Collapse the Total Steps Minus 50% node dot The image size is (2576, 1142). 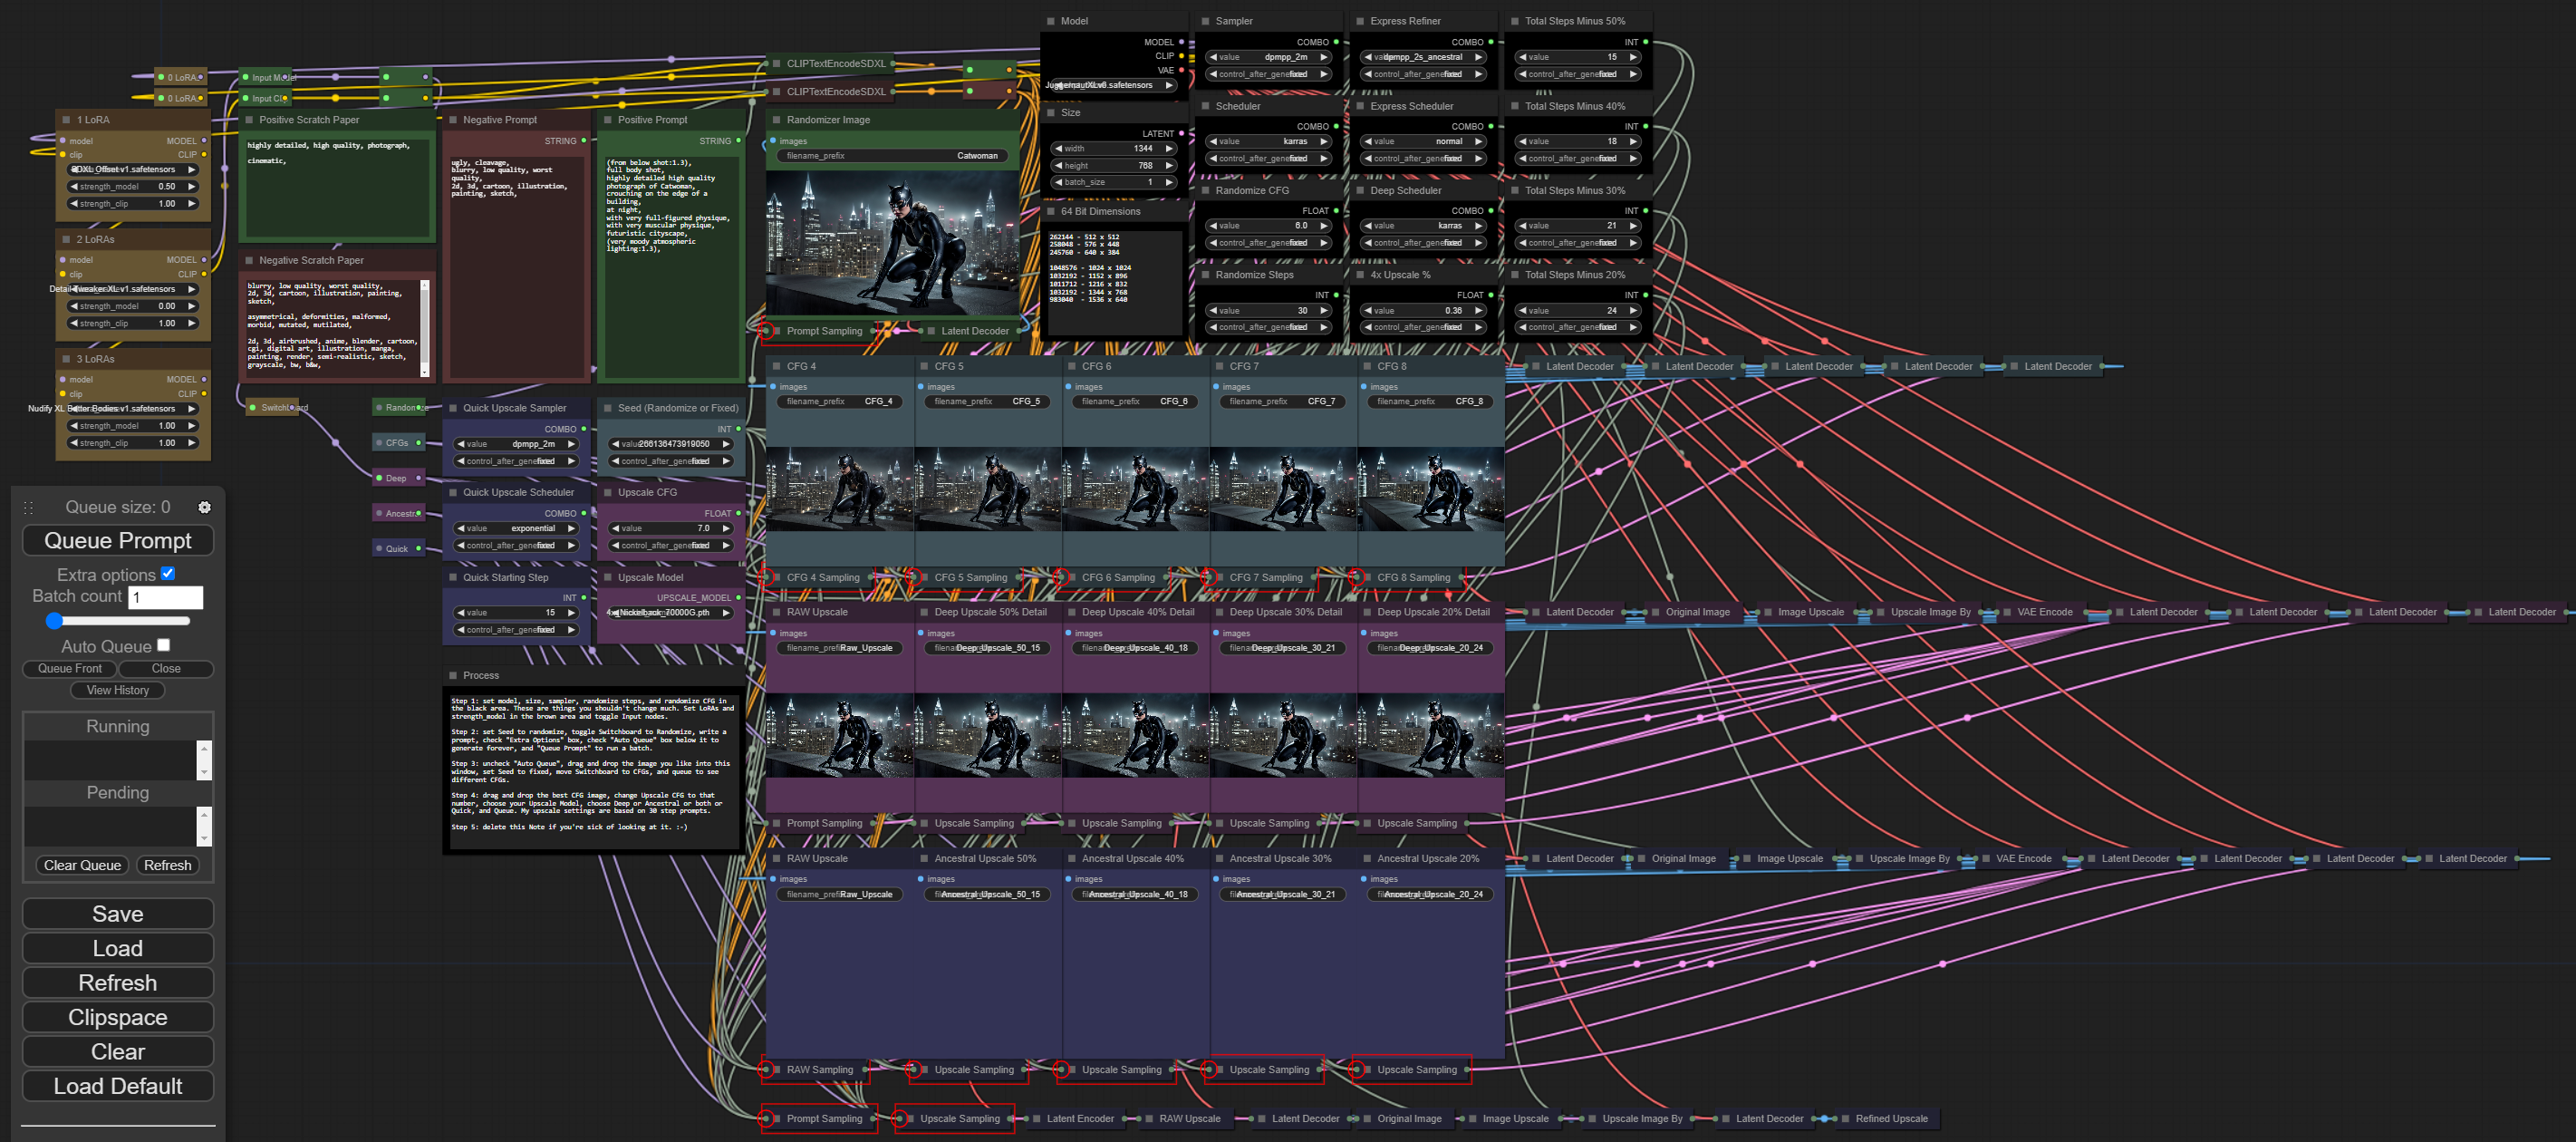pyautogui.click(x=1514, y=21)
